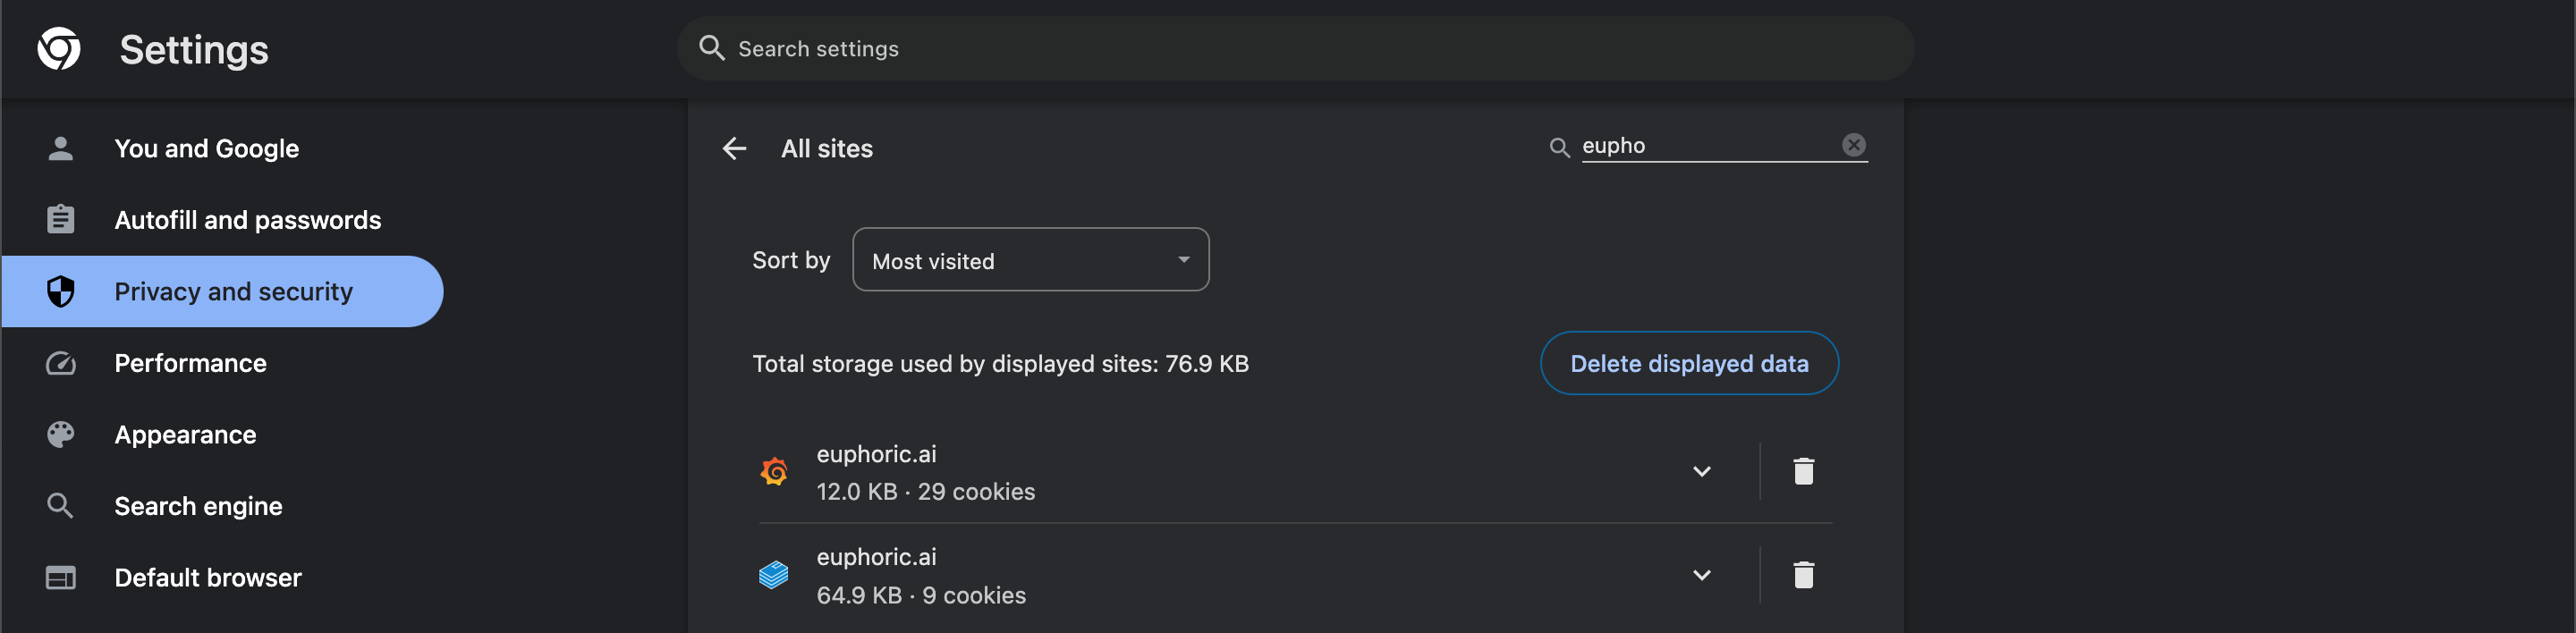Click the search icon beside eupho filter
2576x633 pixels.
[x=1559, y=148]
